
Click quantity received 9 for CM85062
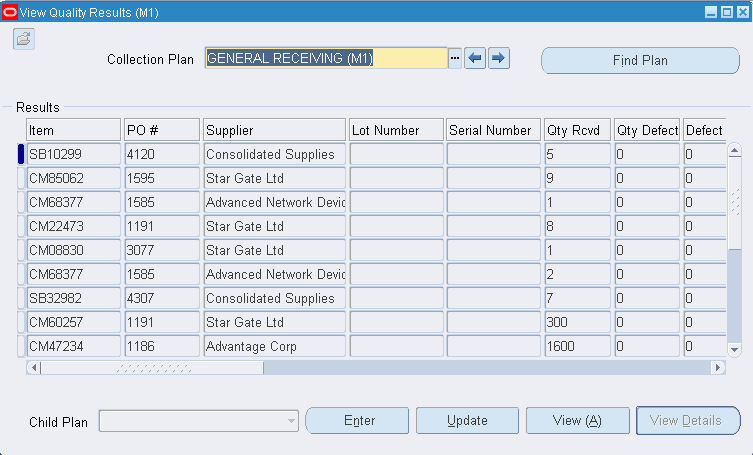[577, 178]
